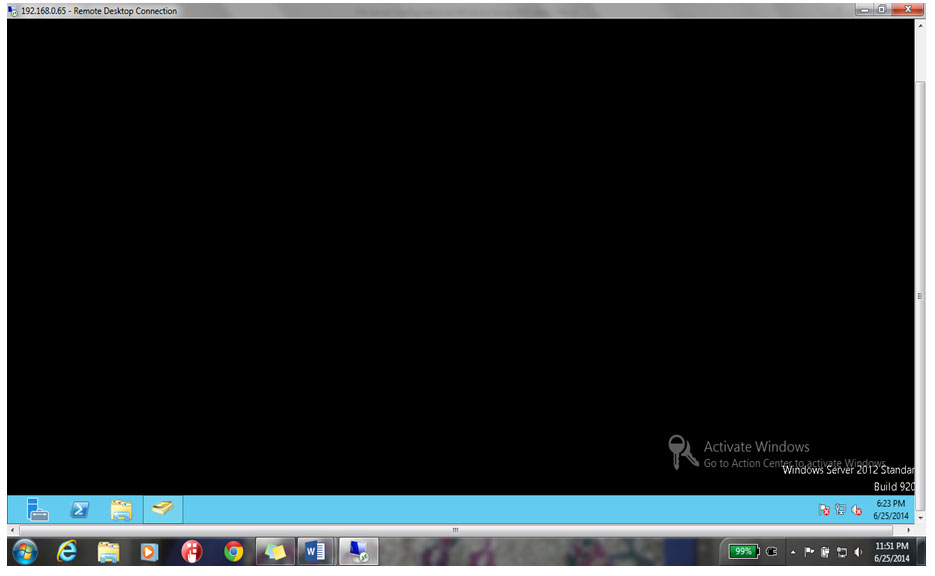Click the horizontal scrollbar thumb of remote window
Image resolution: width=935 pixels, height=576 pixels.
coord(455,529)
